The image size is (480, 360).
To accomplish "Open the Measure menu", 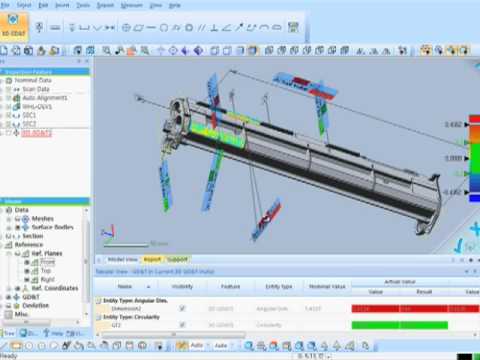I will (131, 5).
